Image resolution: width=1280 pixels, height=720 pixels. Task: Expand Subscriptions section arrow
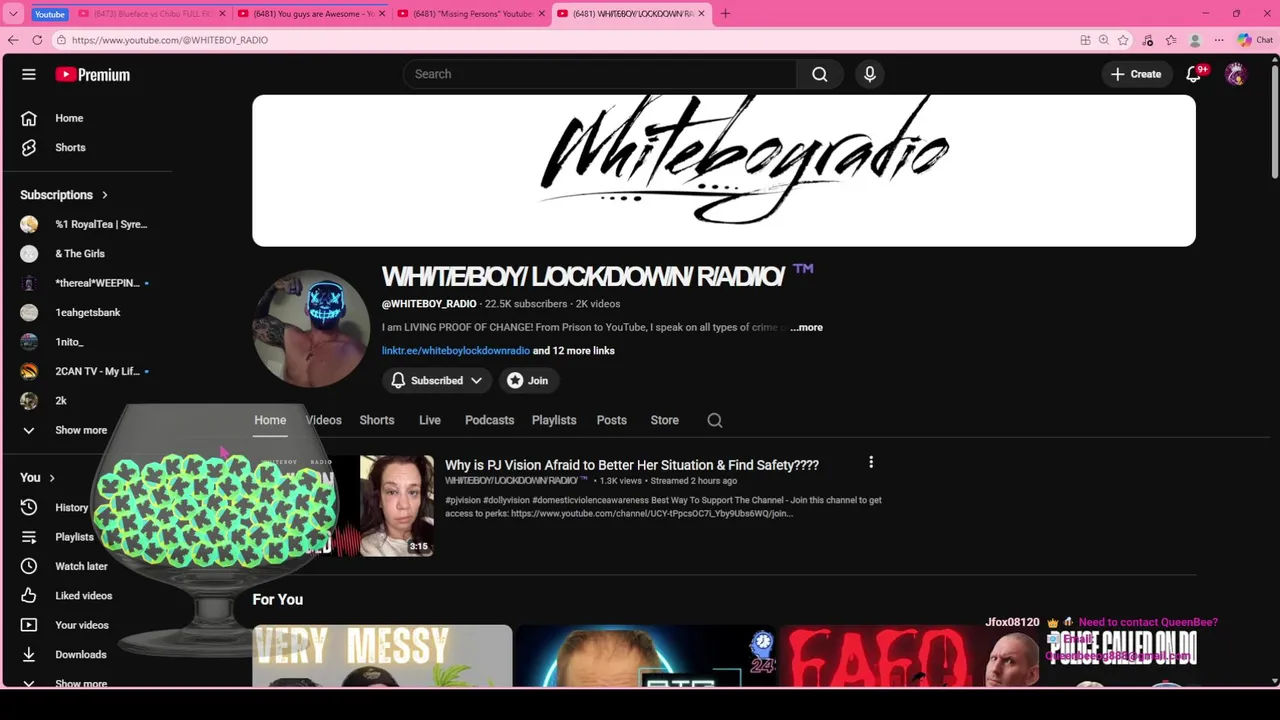click(x=104, y=195)
